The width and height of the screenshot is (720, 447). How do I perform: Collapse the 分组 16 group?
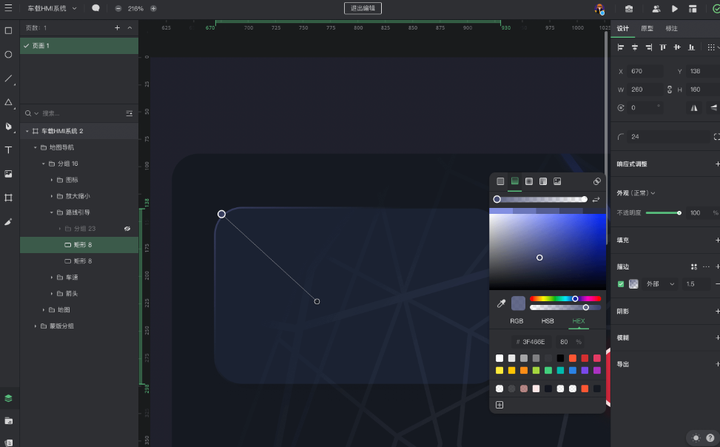tap(44, 164)
